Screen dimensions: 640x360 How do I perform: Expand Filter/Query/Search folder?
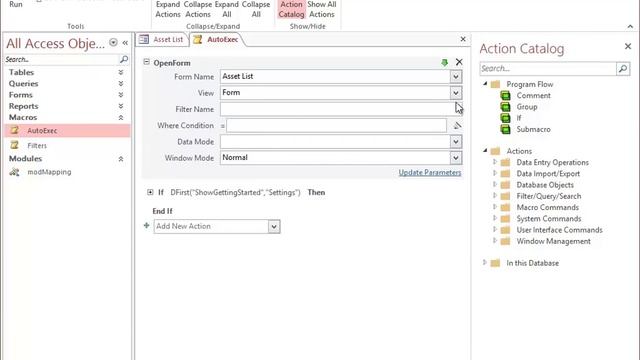[495, 196]
